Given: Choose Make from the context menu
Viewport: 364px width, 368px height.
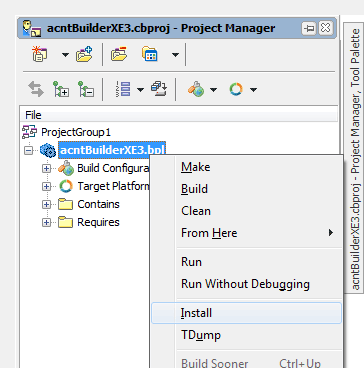Looking at the screenshot, I should click(x=247, y=167).
